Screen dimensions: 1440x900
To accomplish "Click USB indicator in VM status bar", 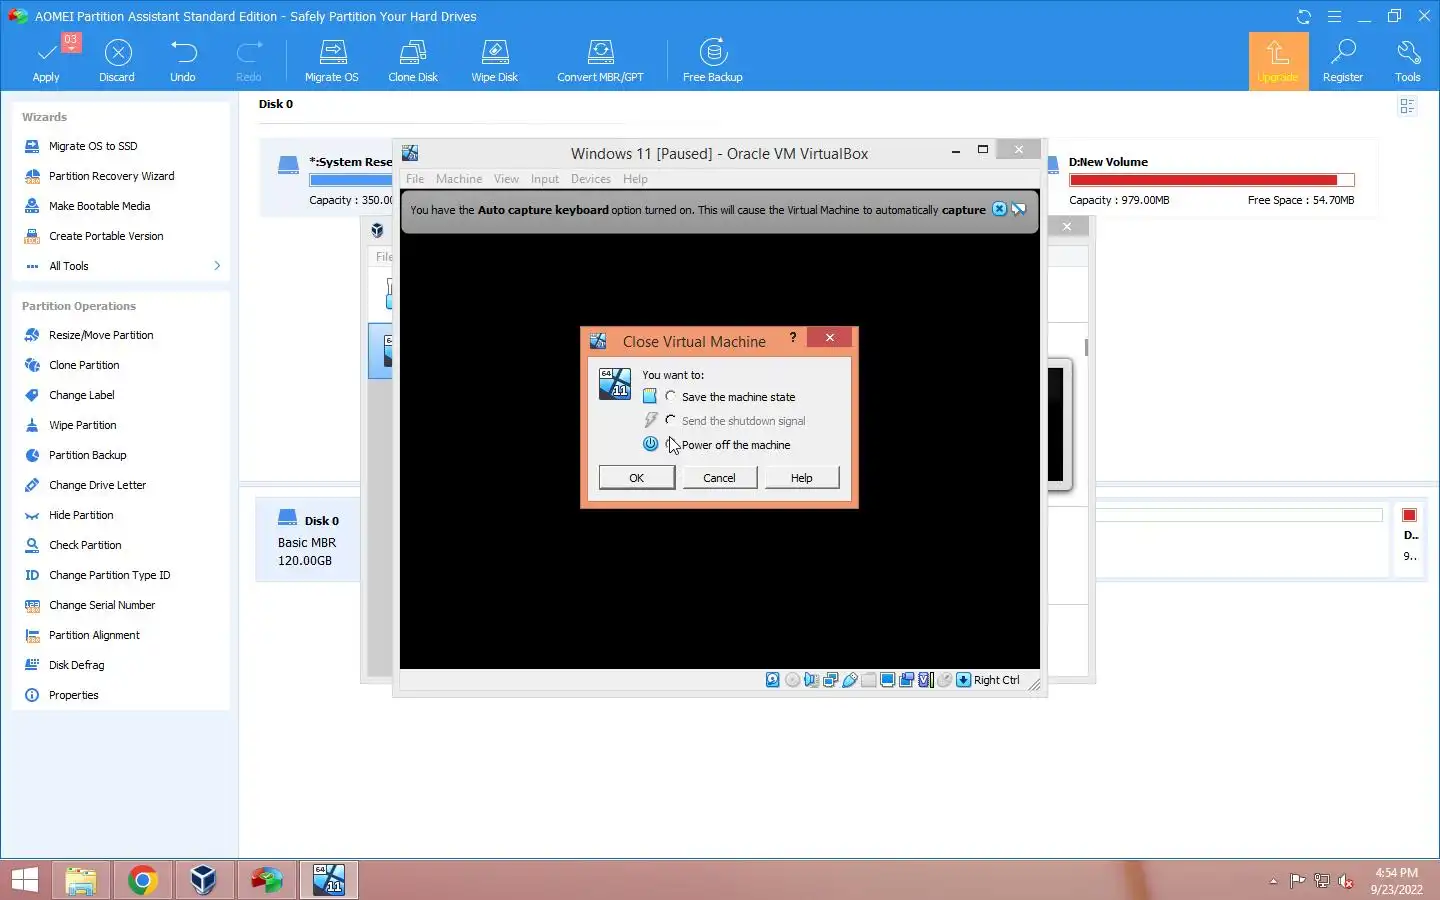I will coord(850,680).
